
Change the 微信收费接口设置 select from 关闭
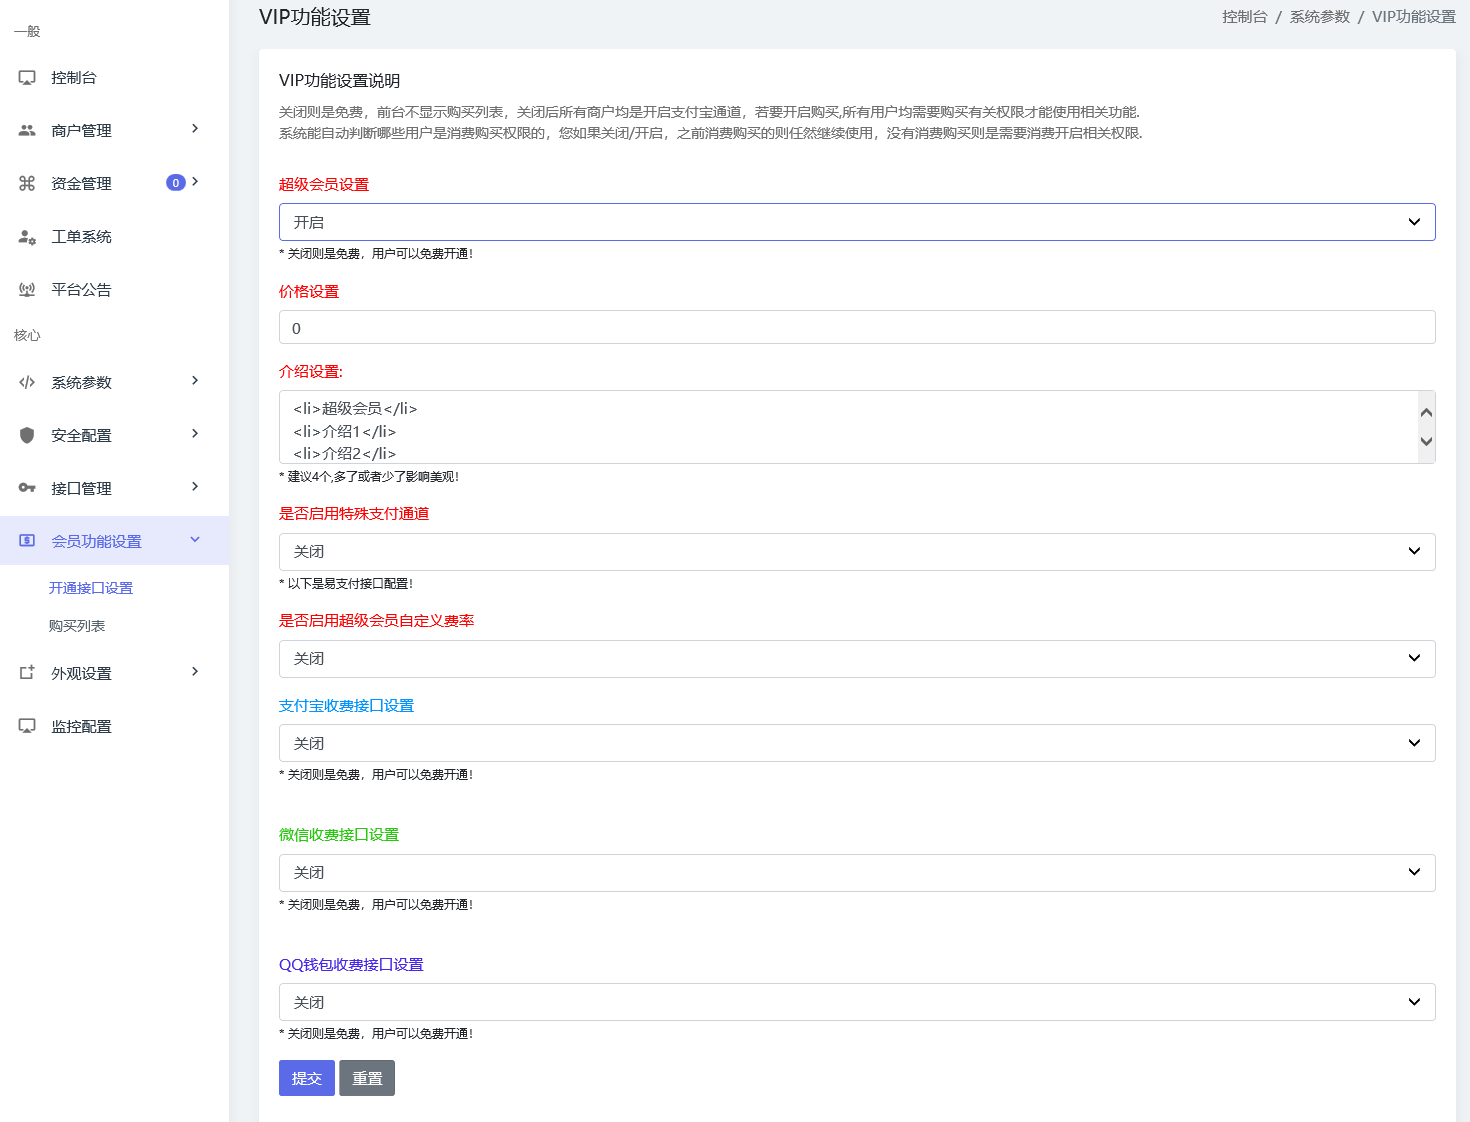click(856, 872)
